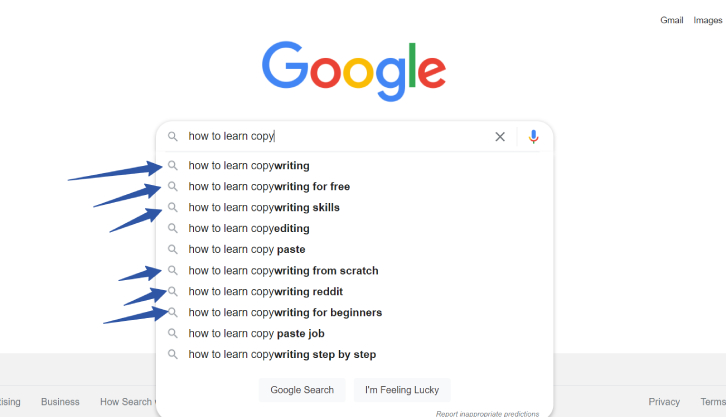Click the magnifier icon next to 'copywriting for free'
726x417 pixels.
[173, 187]
